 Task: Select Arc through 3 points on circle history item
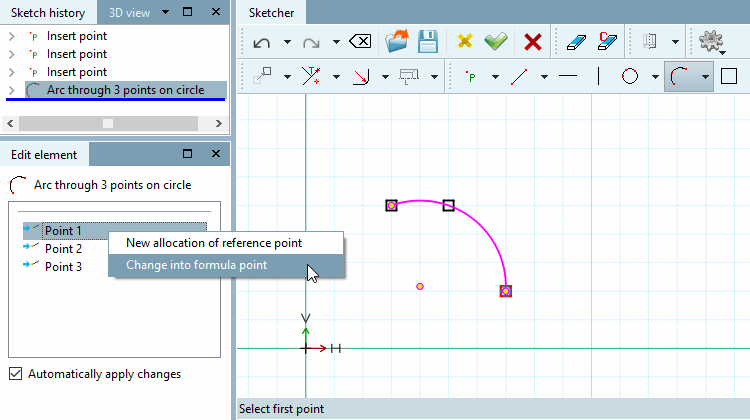click(125, 90)
